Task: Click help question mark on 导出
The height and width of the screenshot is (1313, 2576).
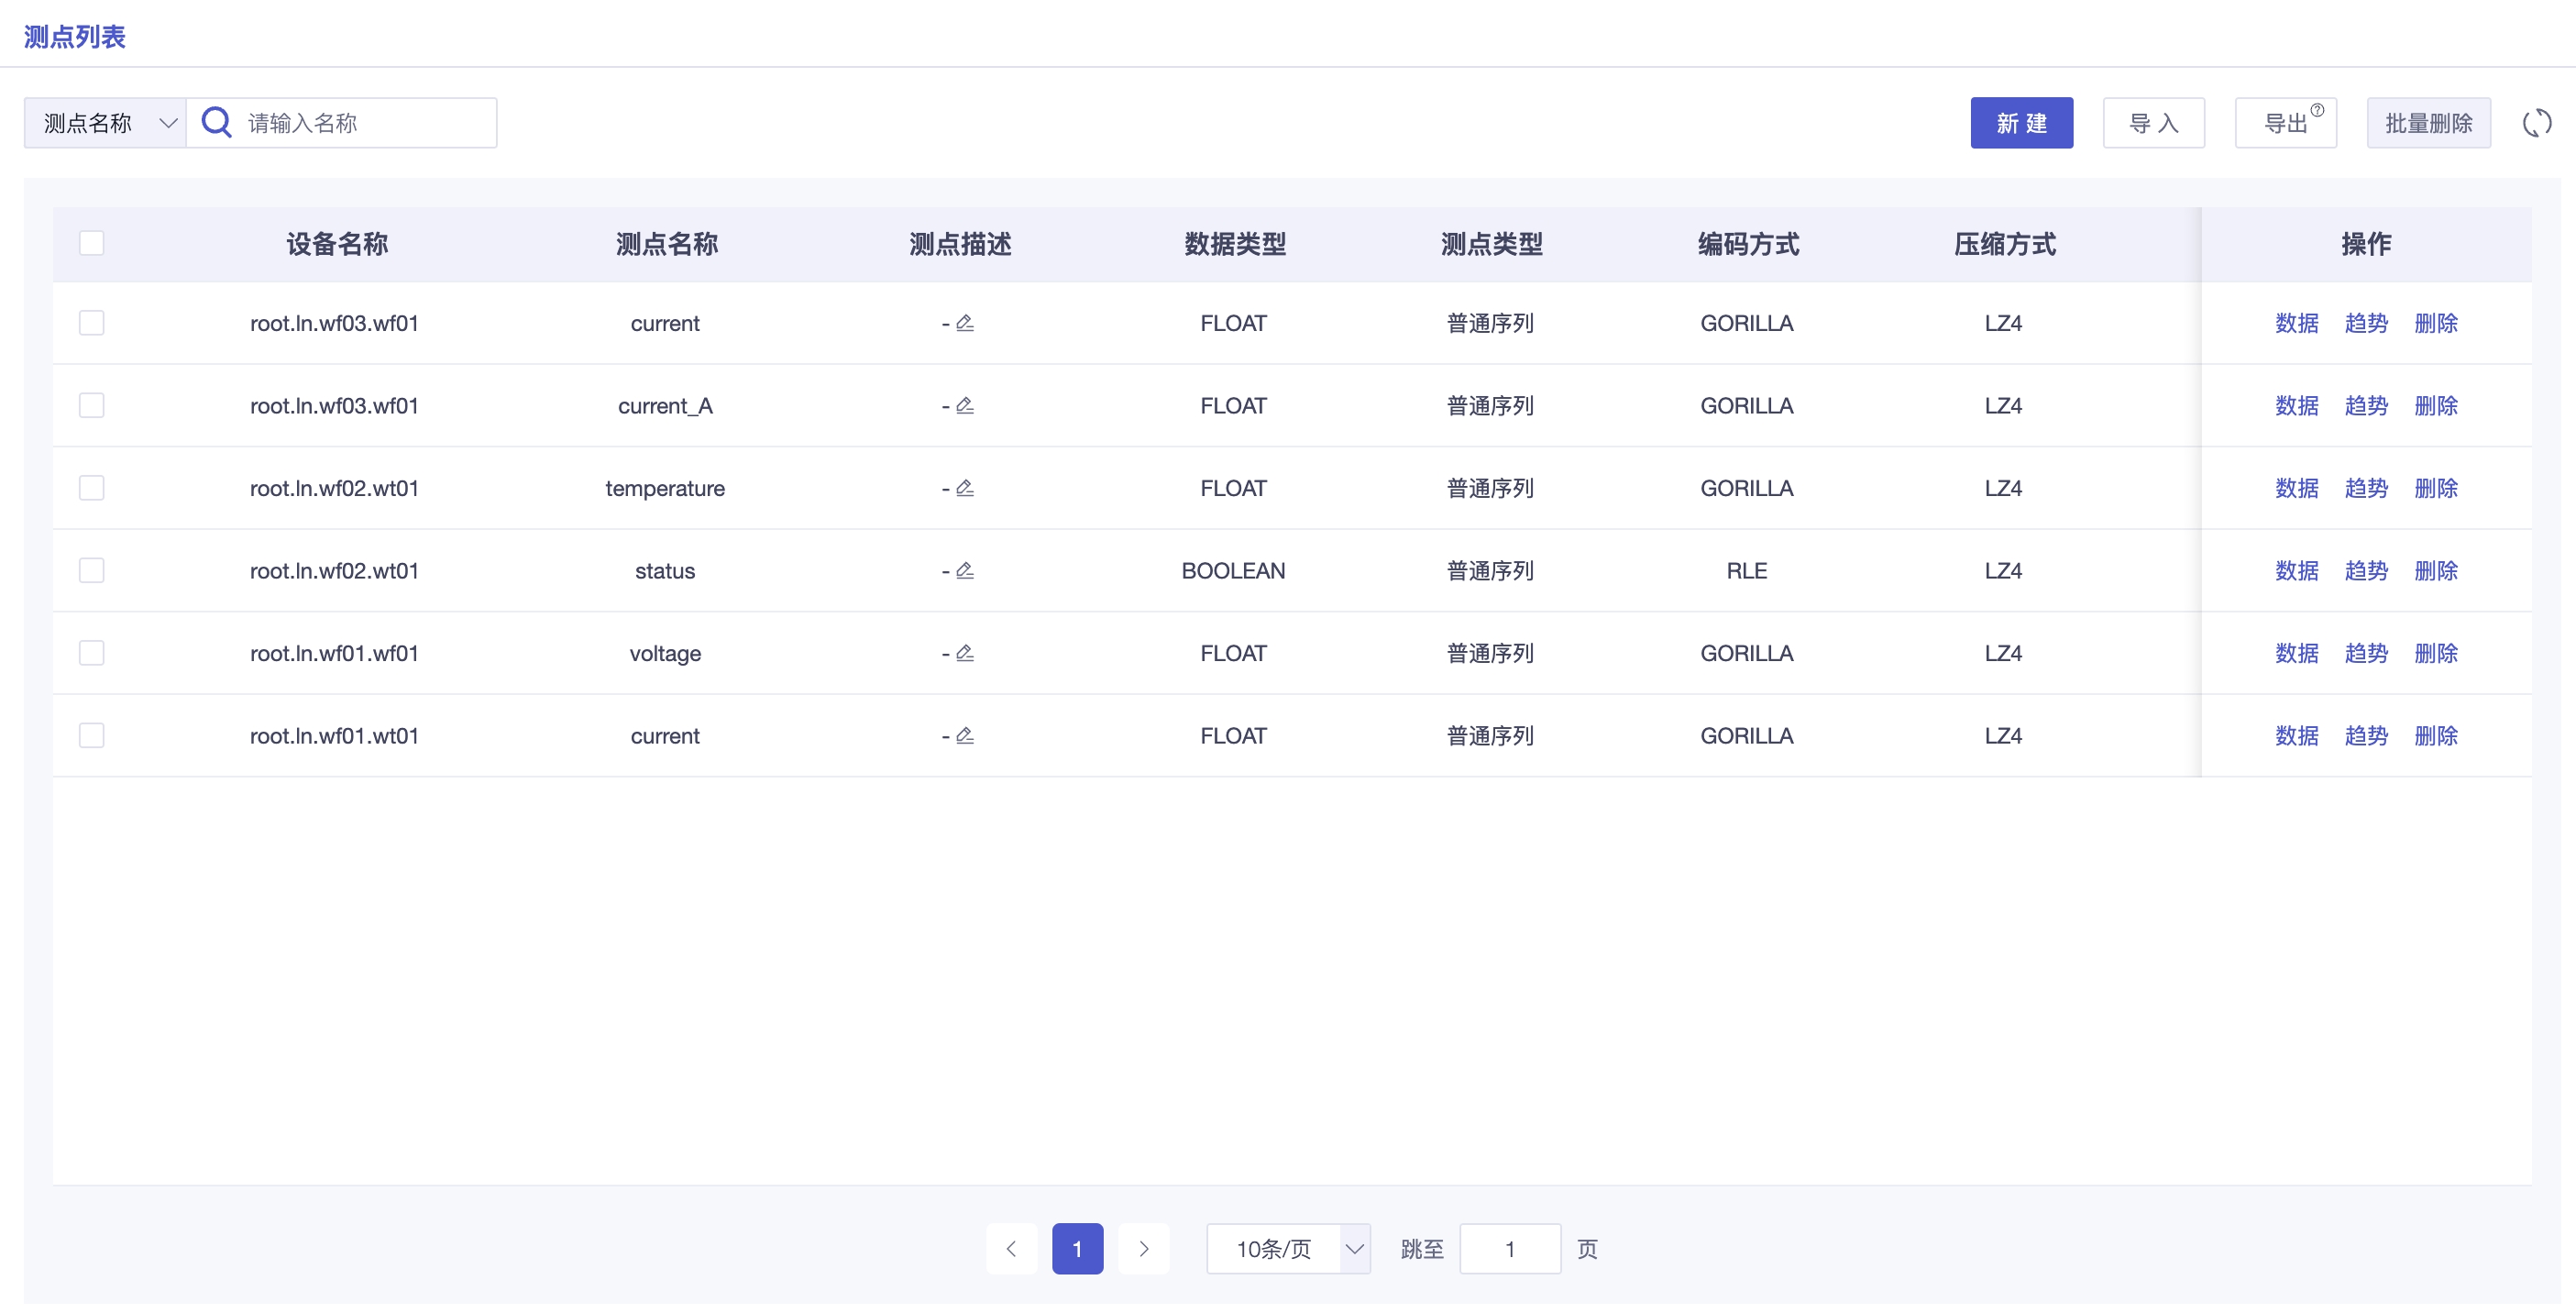Action: coord(2317,110)
